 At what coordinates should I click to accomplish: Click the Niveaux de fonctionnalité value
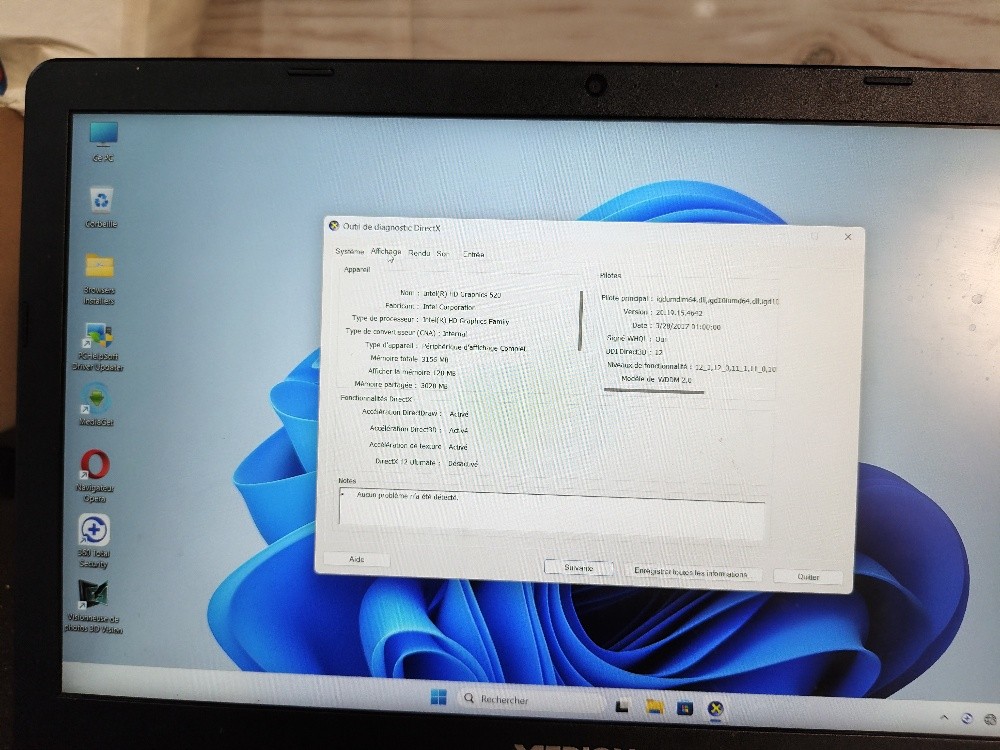pyautogui.click(x=735, y=368)
